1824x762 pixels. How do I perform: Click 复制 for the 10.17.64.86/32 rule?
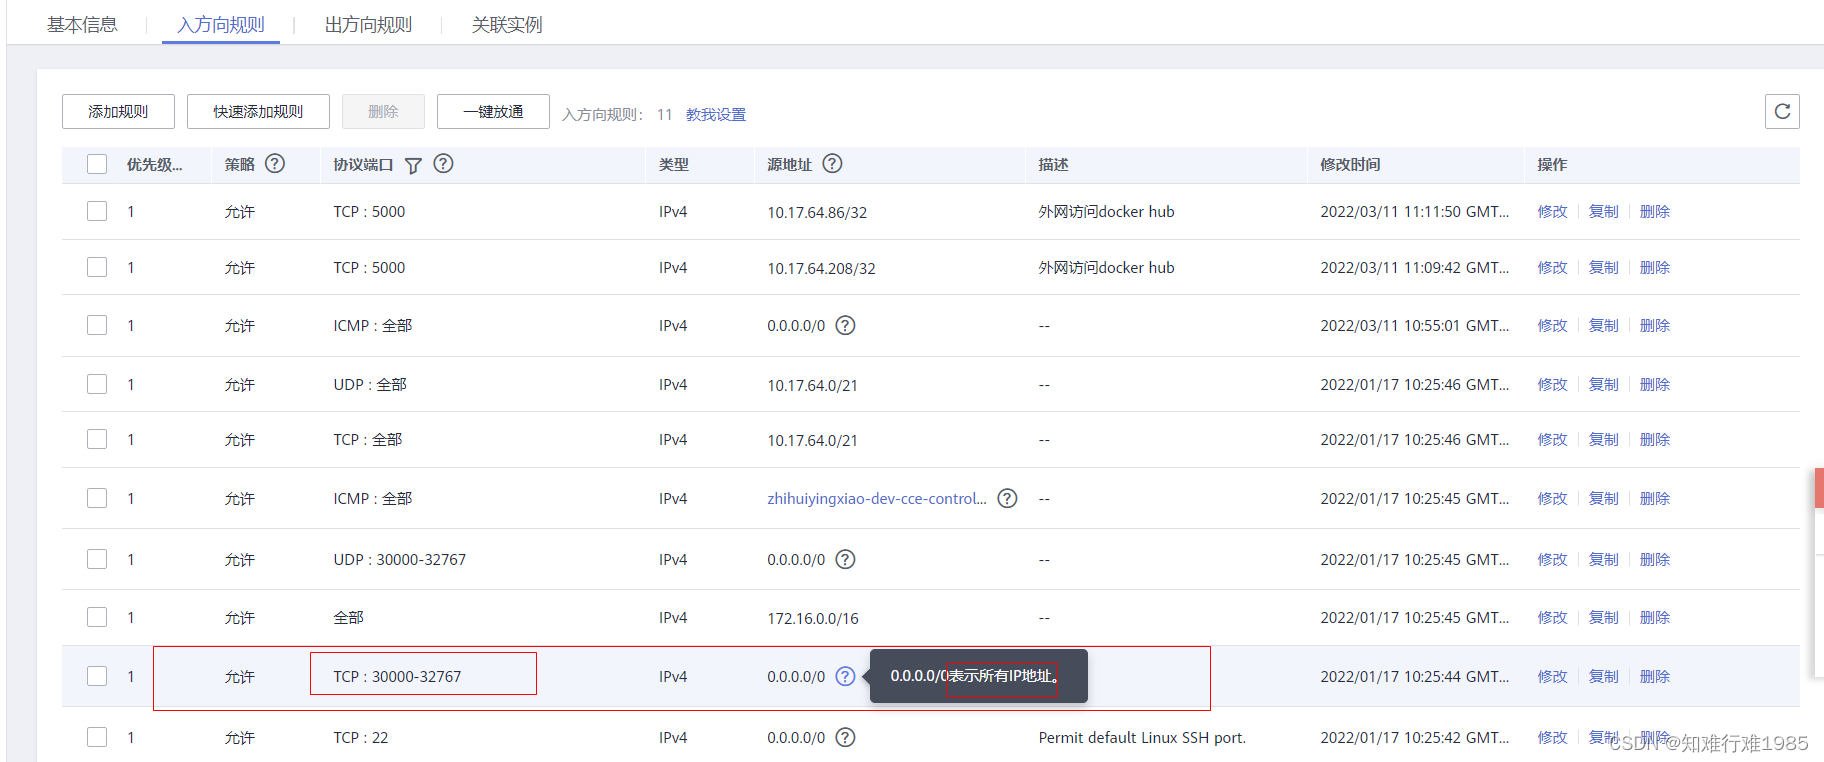pyautogui.click(x=1603, y=211)
